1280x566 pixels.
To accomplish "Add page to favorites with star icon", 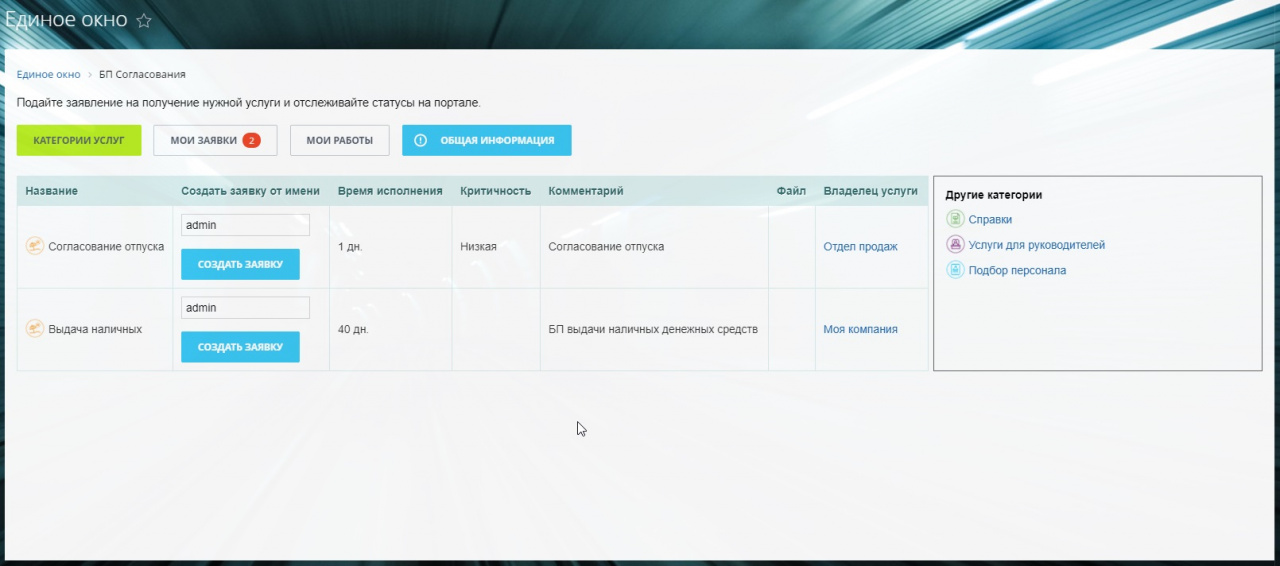I will pyautogui.click(x=144, y=20).
